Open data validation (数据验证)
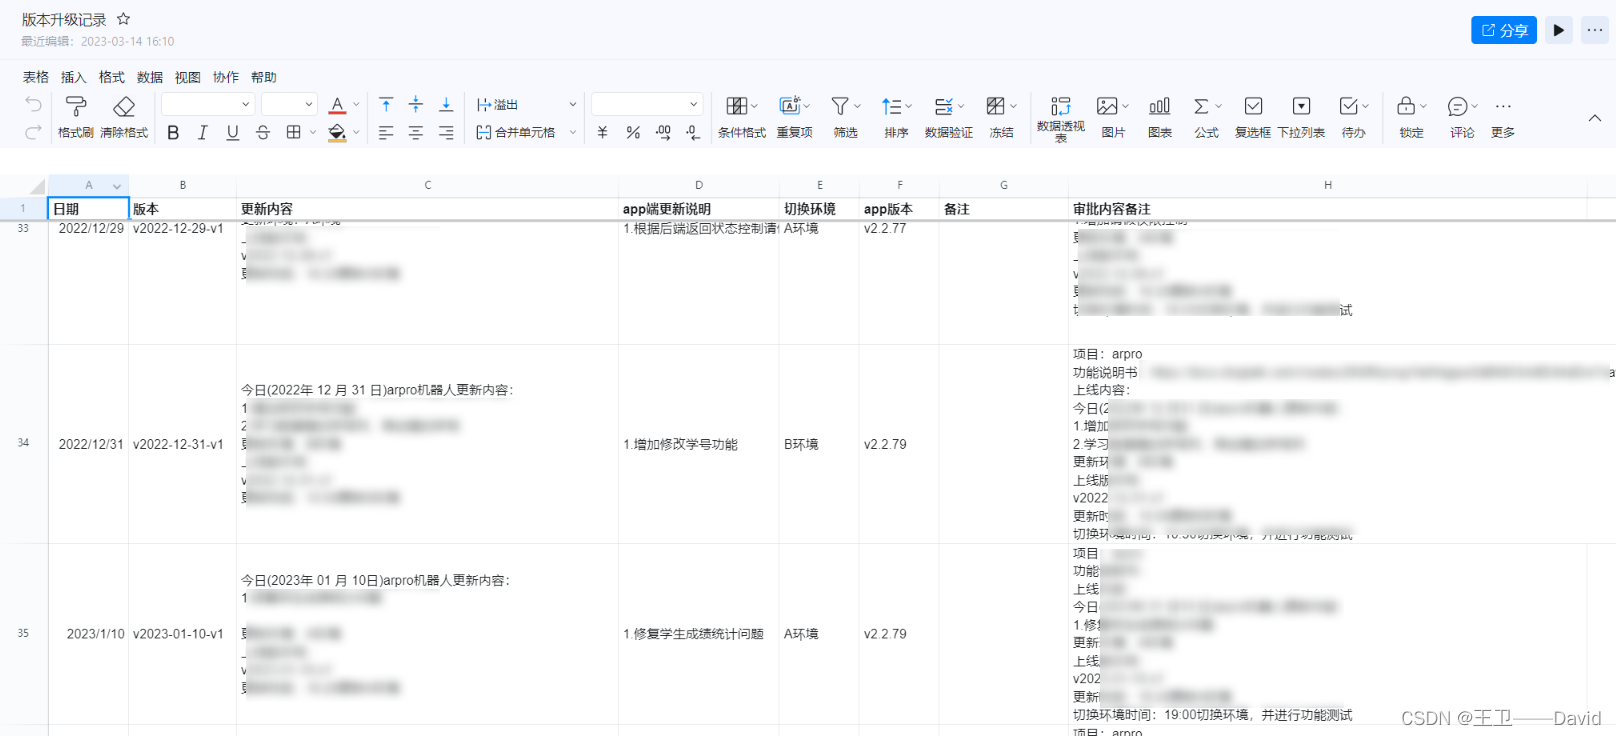 (949, 117)
